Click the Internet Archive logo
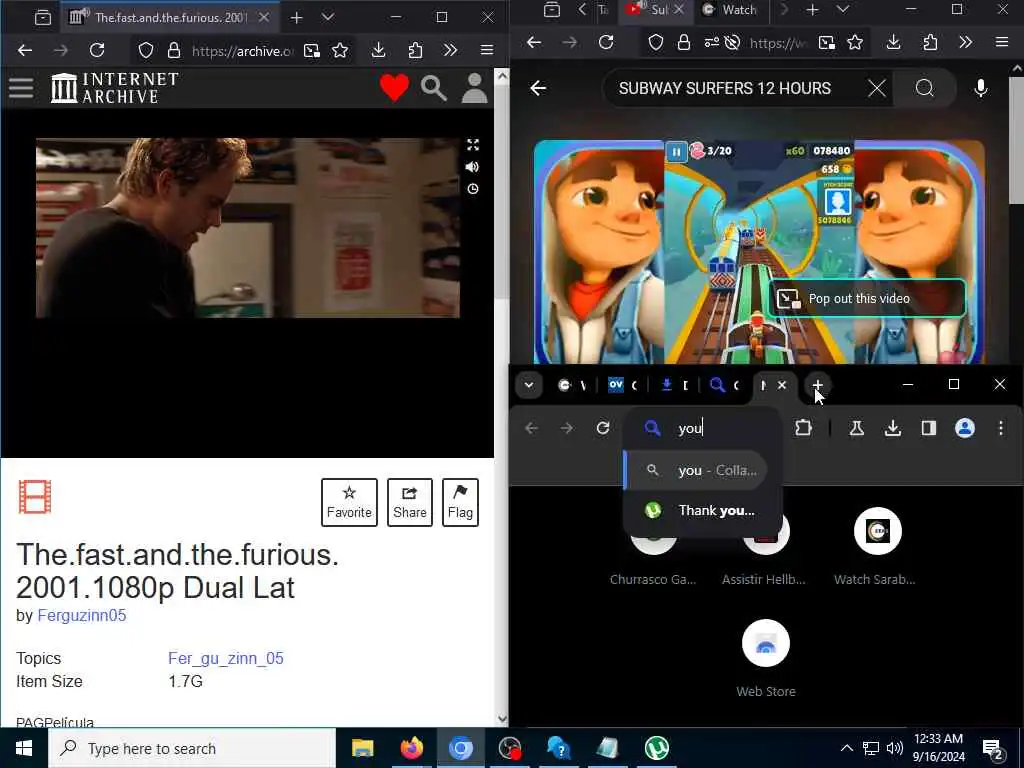1024x768 pixels. (115, 88)
